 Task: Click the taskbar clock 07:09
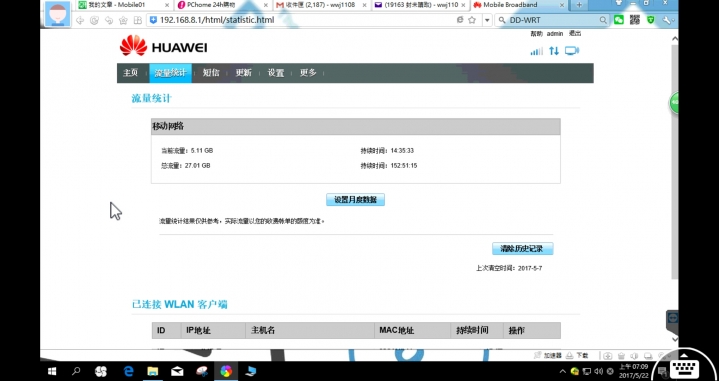pyautogui.click(x=634, y=371)
